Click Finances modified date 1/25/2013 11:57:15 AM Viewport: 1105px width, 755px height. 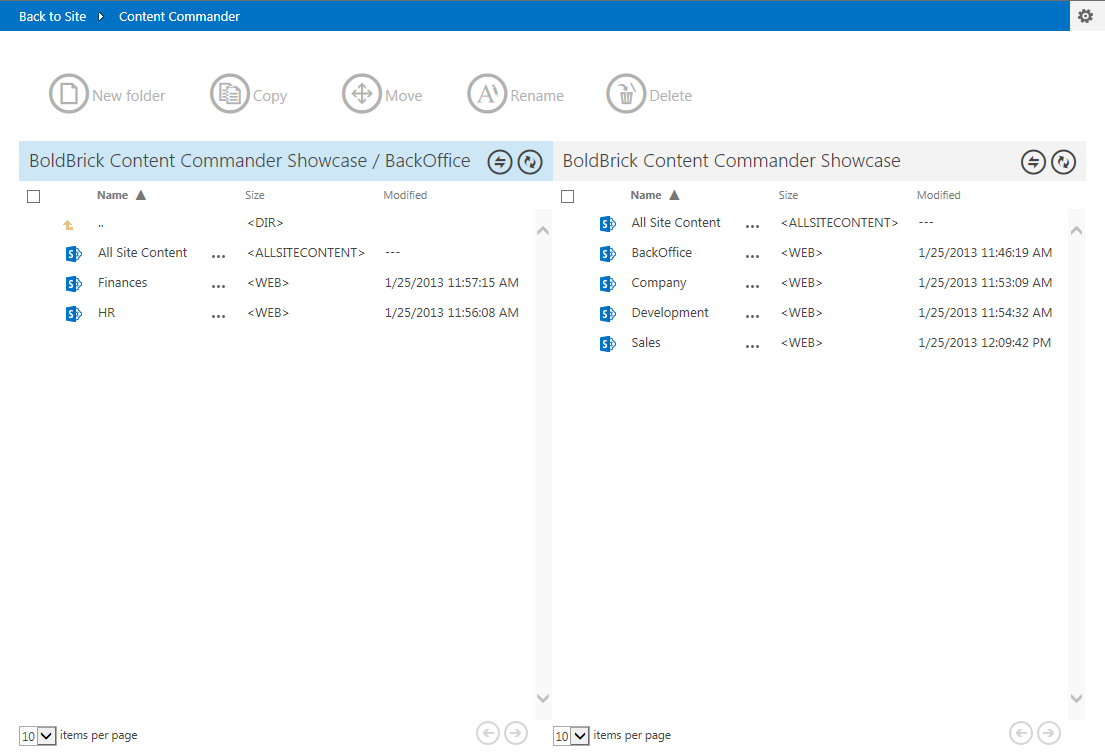pos(452,283)
